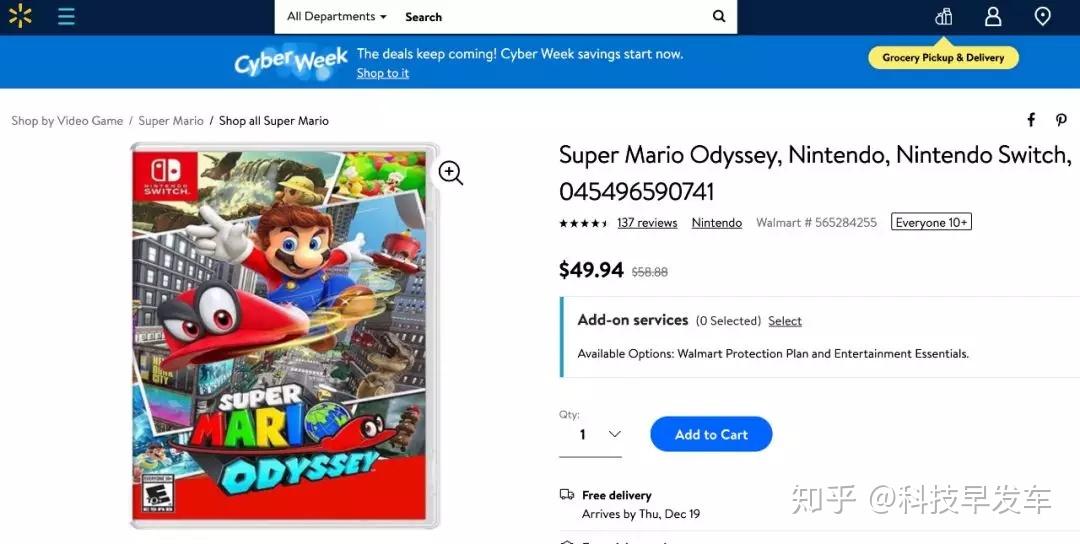Screen dimensions: 1080x544
Task: Open the 137 reviews link
Action: [647, 222]
